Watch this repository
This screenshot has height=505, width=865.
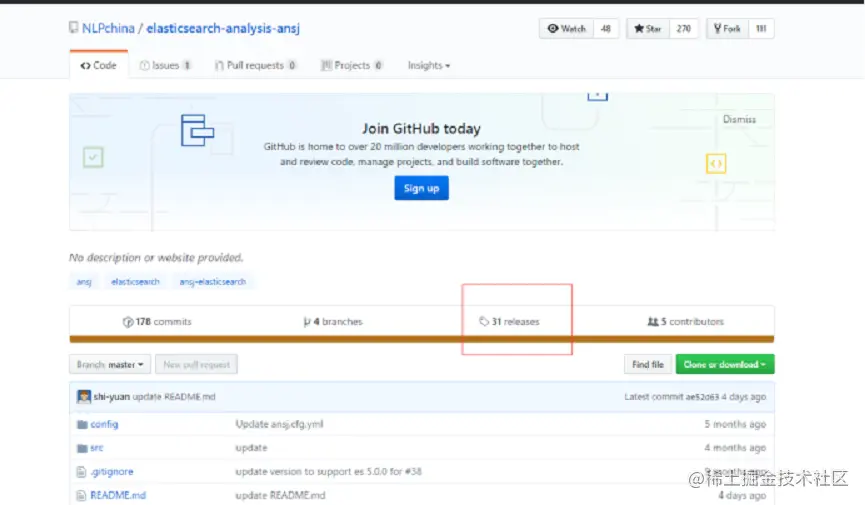point(567,29)
